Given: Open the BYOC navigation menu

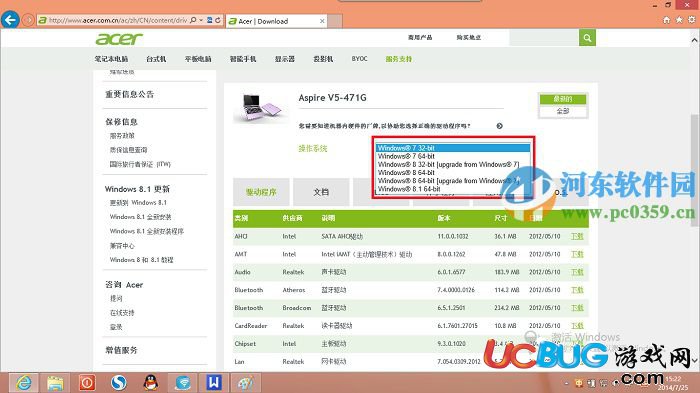Looking at the screenshot, I should (359, 59).
